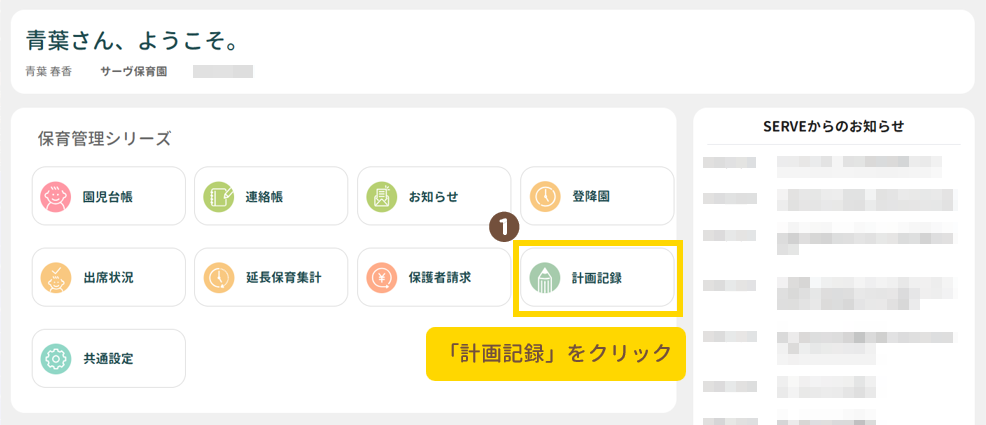Click the 青葉 春香 user name
This screenshot has height=425, width=986.
48,72
